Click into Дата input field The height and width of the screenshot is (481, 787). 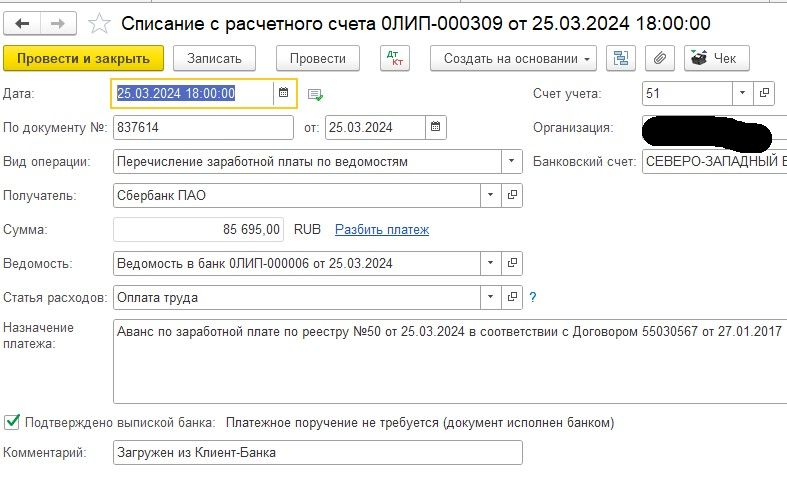pyautogui.click(x=192, y=93)
